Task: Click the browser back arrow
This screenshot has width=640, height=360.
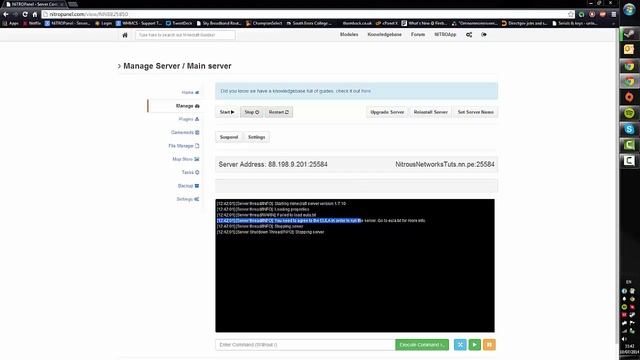Action: 6,14
